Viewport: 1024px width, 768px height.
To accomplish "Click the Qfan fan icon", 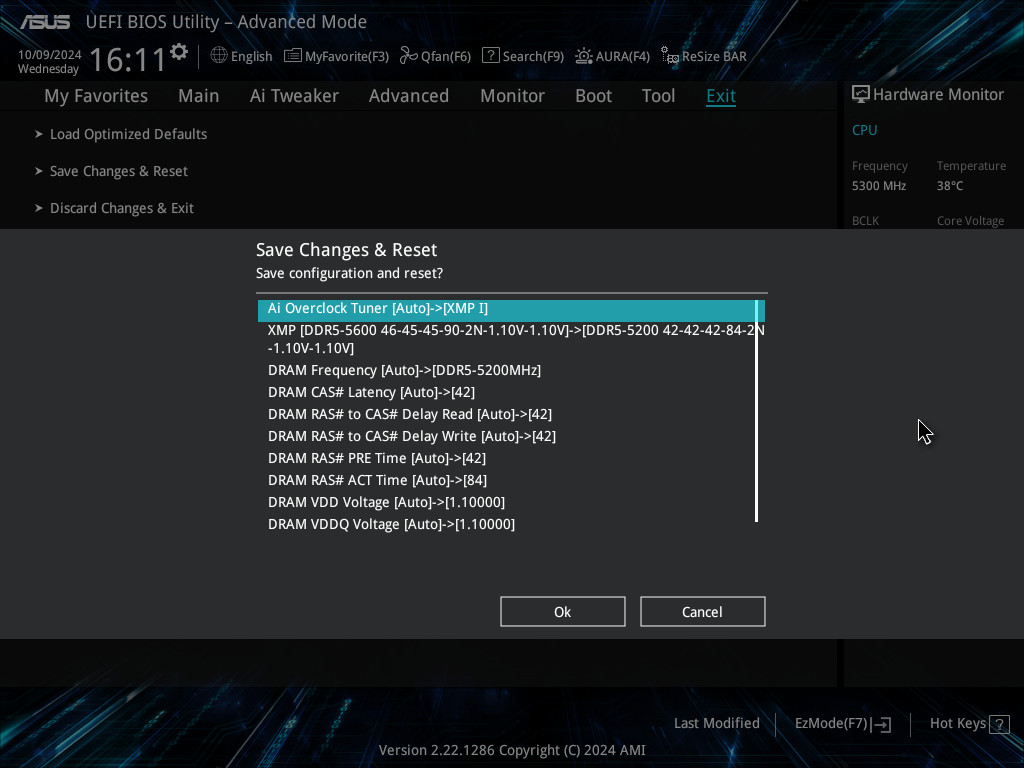I will click(x=409, y=56).
